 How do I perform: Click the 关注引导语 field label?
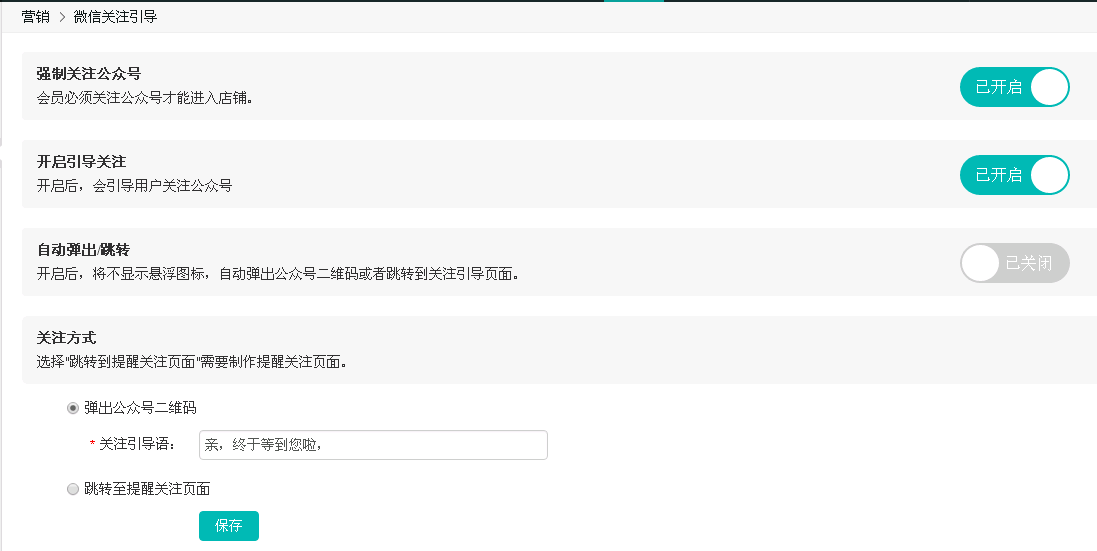tap(137, 445)
